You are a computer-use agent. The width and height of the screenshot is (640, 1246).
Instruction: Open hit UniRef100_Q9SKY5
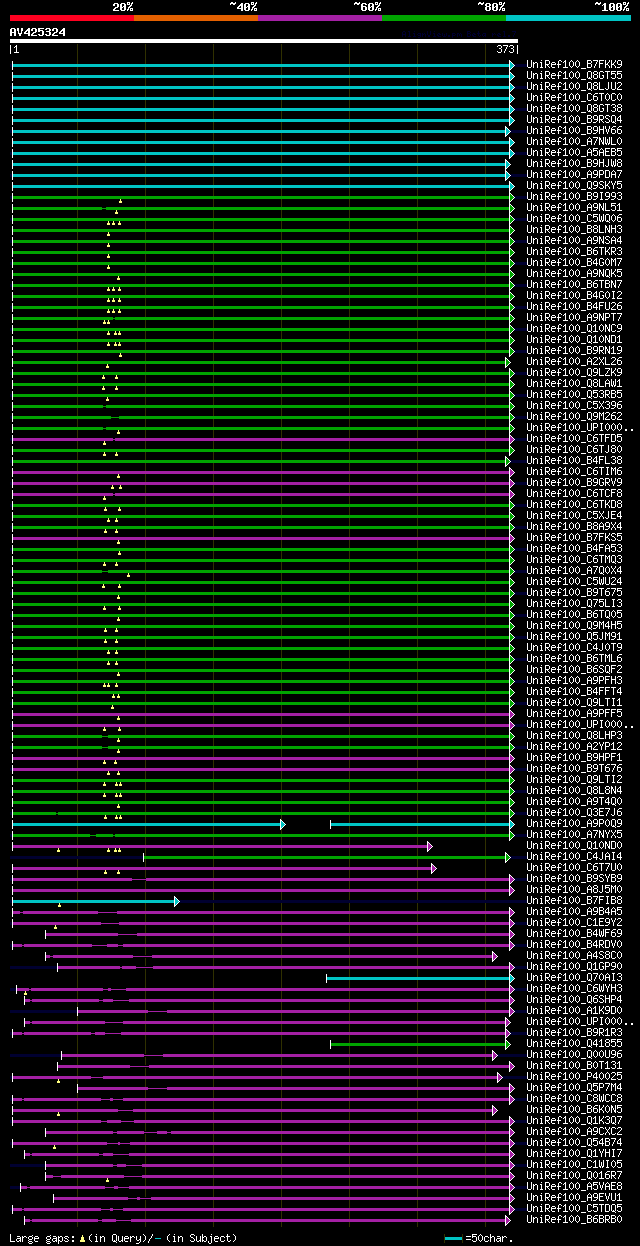tap(574, 186)
